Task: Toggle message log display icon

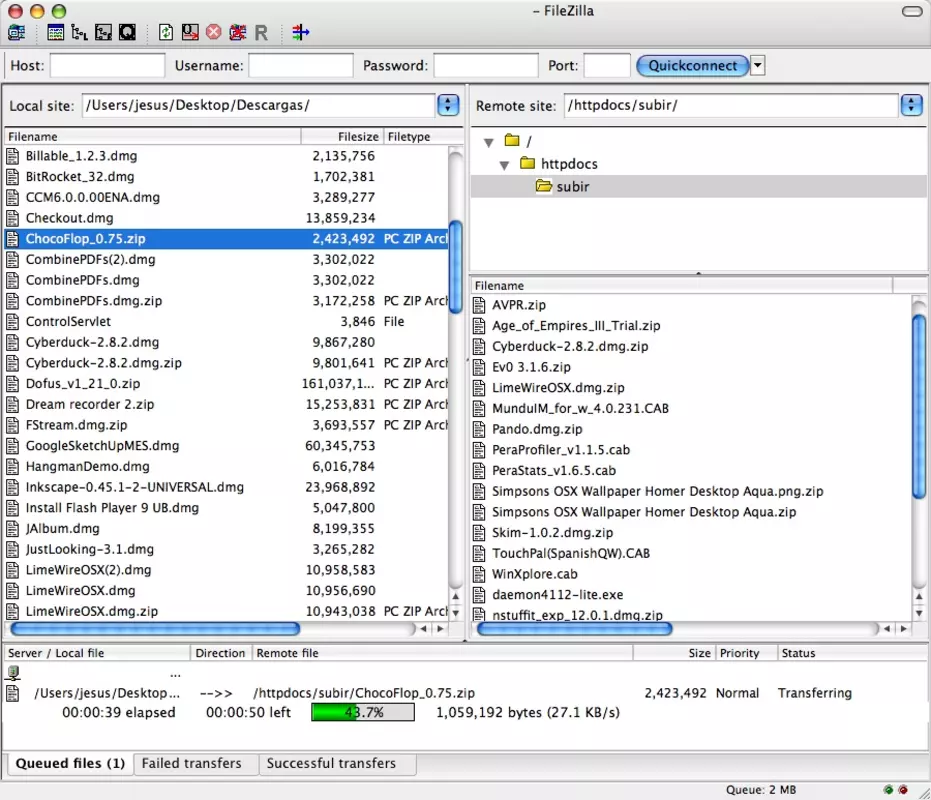Action: 55,33
